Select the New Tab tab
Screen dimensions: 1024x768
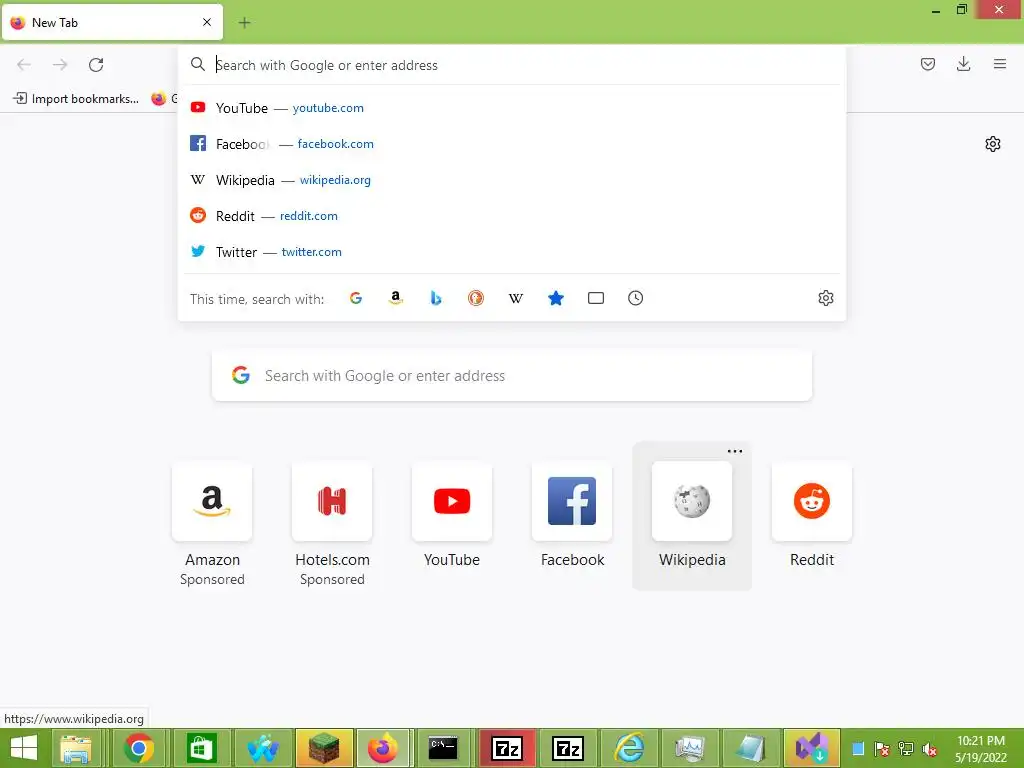(112, 22)
